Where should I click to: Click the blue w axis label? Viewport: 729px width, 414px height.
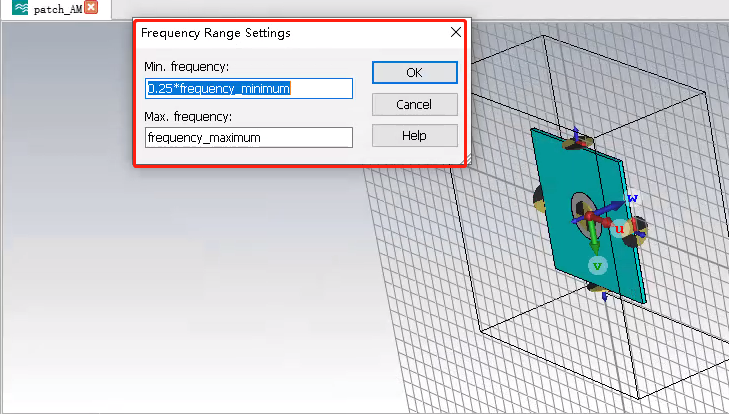[x=632, y=197]
